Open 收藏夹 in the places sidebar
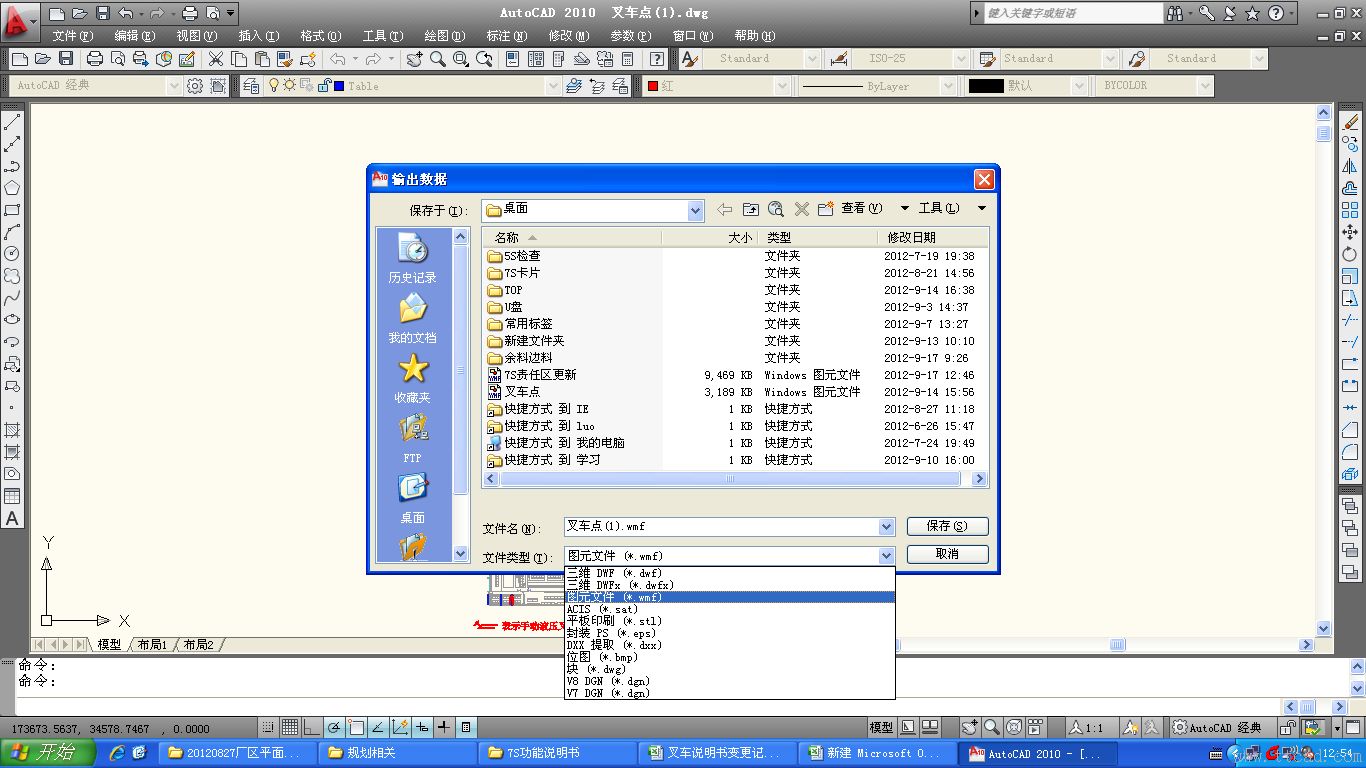The image size is (1366, 768). [x=412, y=378]
